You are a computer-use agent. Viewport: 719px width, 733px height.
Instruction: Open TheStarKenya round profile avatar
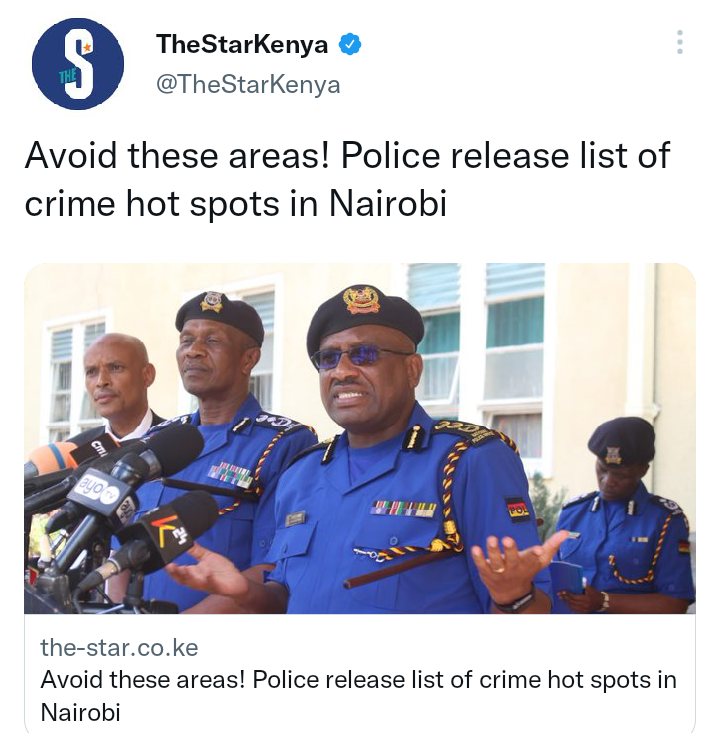click(78, 64)
